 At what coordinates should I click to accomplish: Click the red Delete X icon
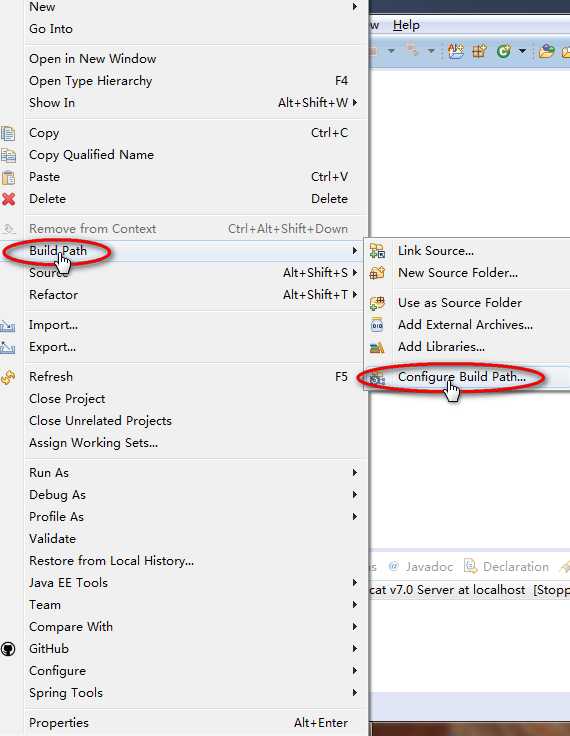8,199
